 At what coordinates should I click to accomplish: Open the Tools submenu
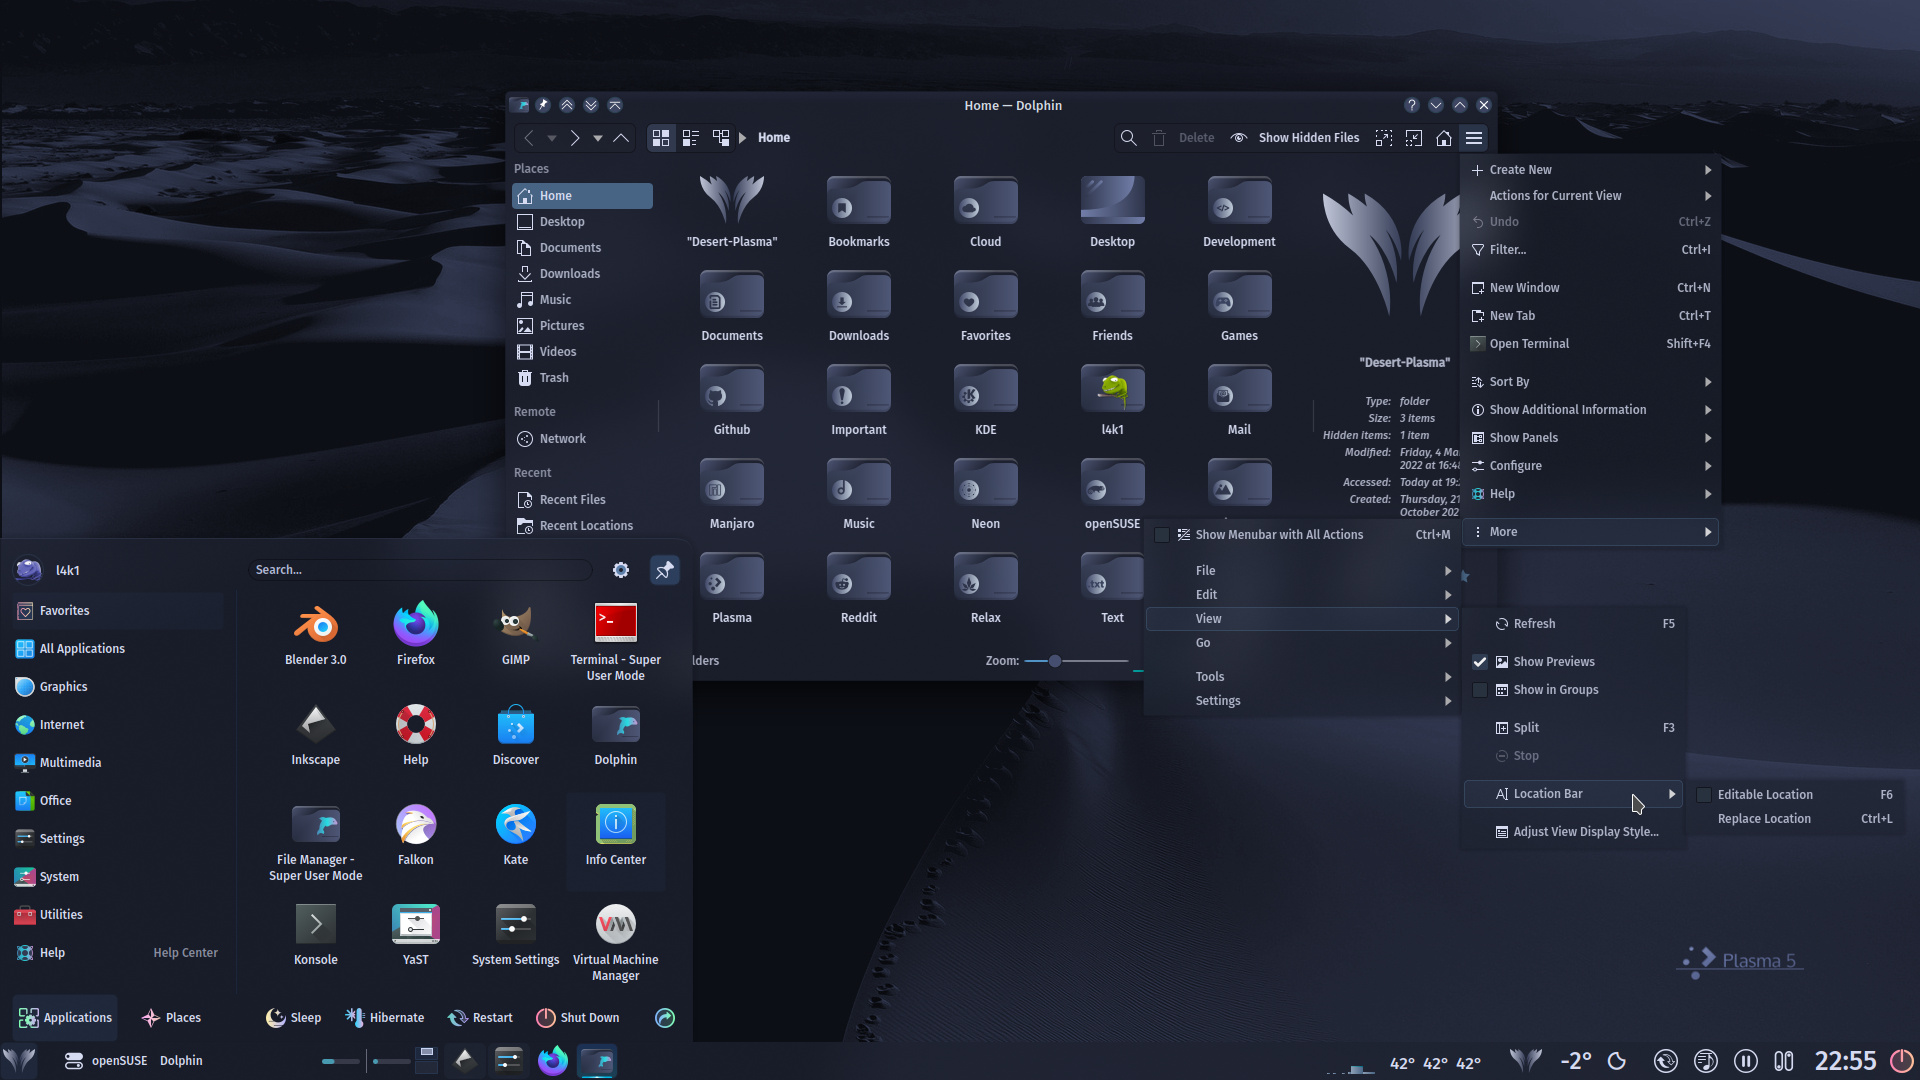coord(1302,677)
